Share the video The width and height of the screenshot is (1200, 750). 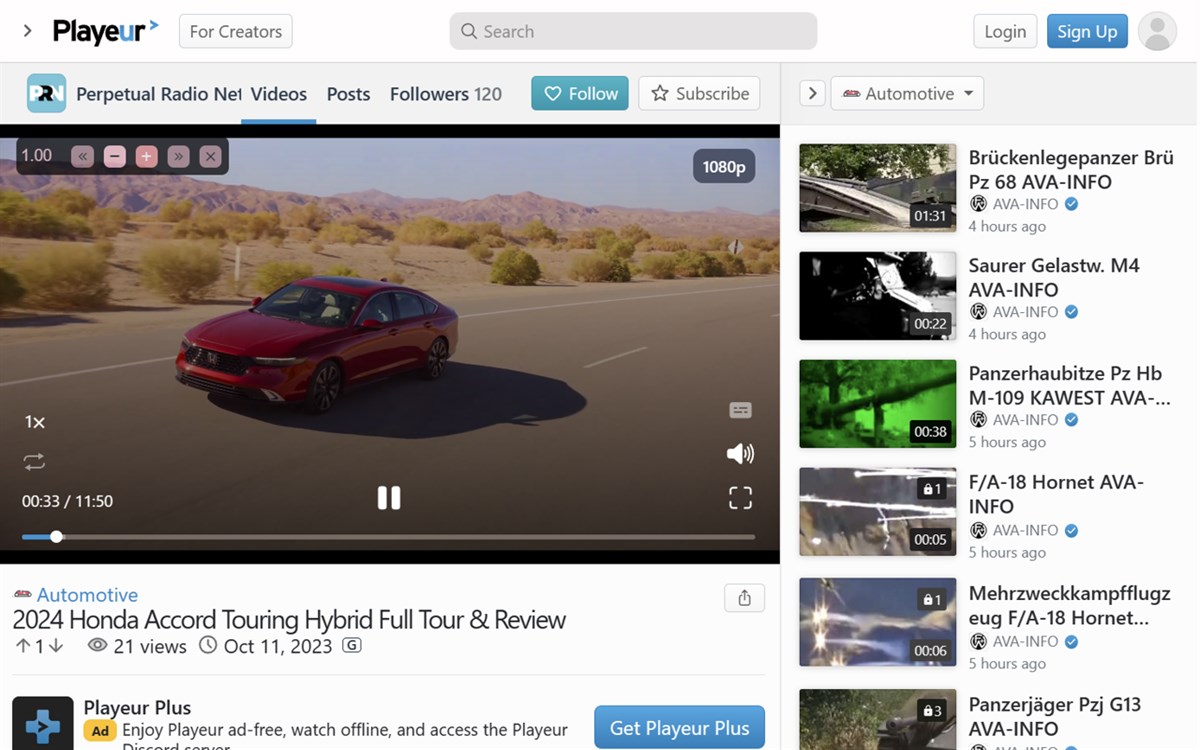tap(744, 598)
